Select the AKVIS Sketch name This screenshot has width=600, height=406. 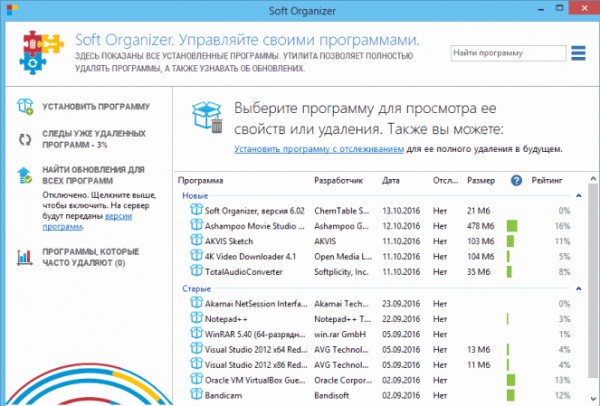(229, 241)
